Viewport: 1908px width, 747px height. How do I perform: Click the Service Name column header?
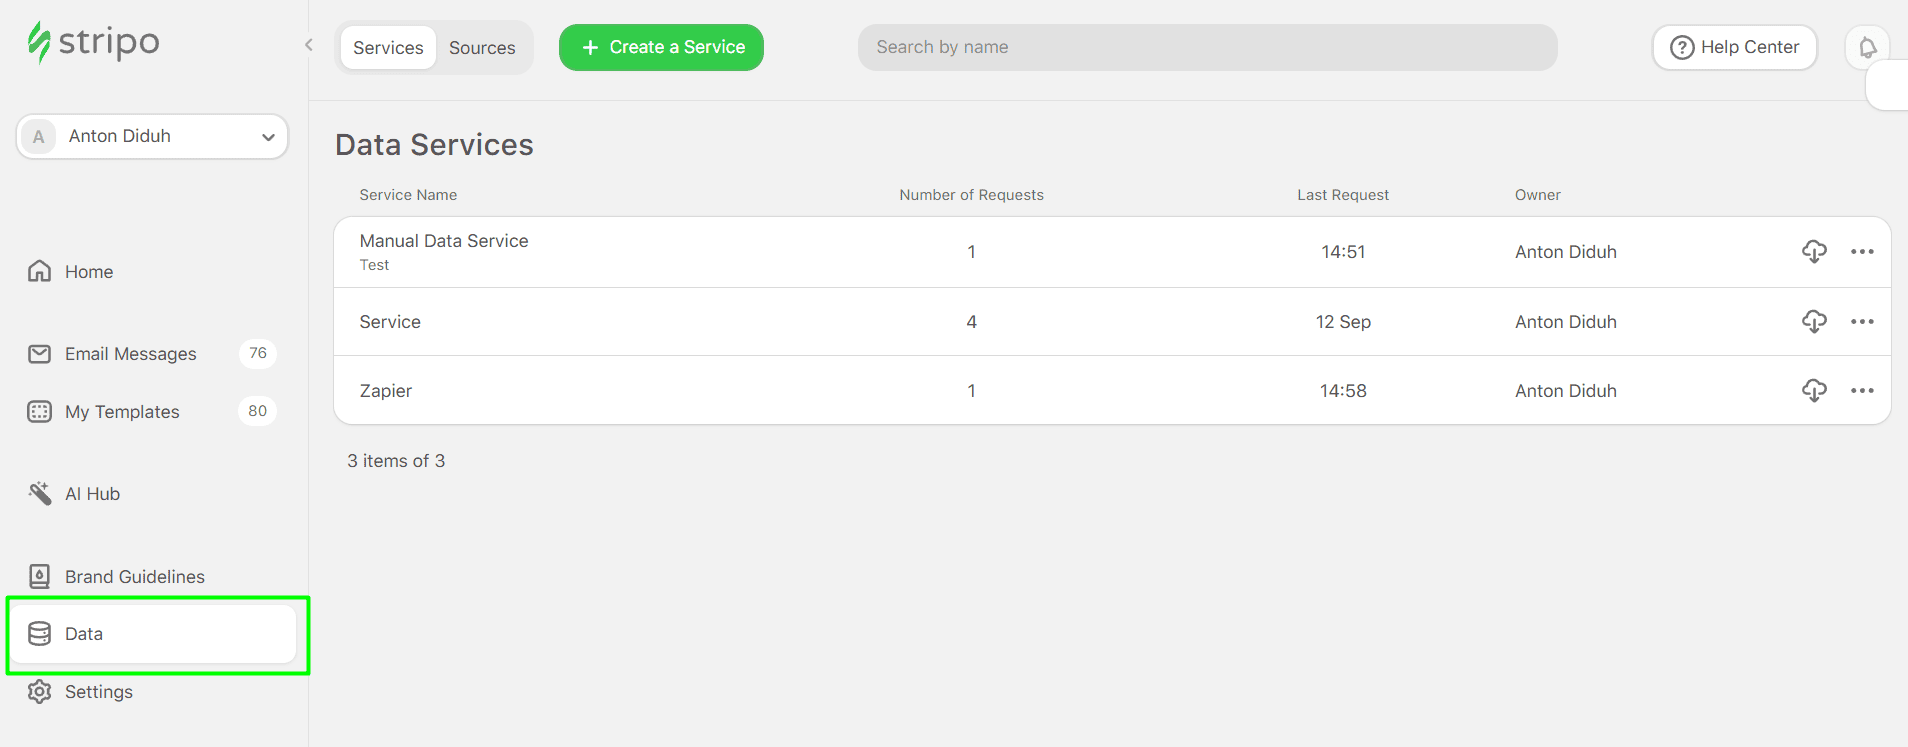(408, 195)
